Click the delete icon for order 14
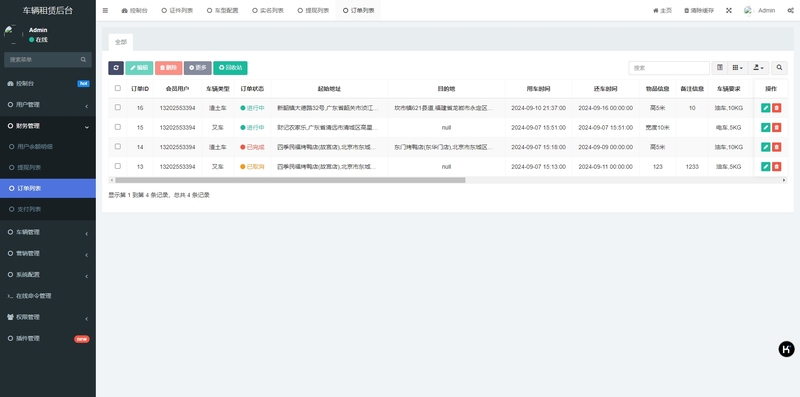The height and width of the screenshot is (397, 800). [x=777, y=147]
